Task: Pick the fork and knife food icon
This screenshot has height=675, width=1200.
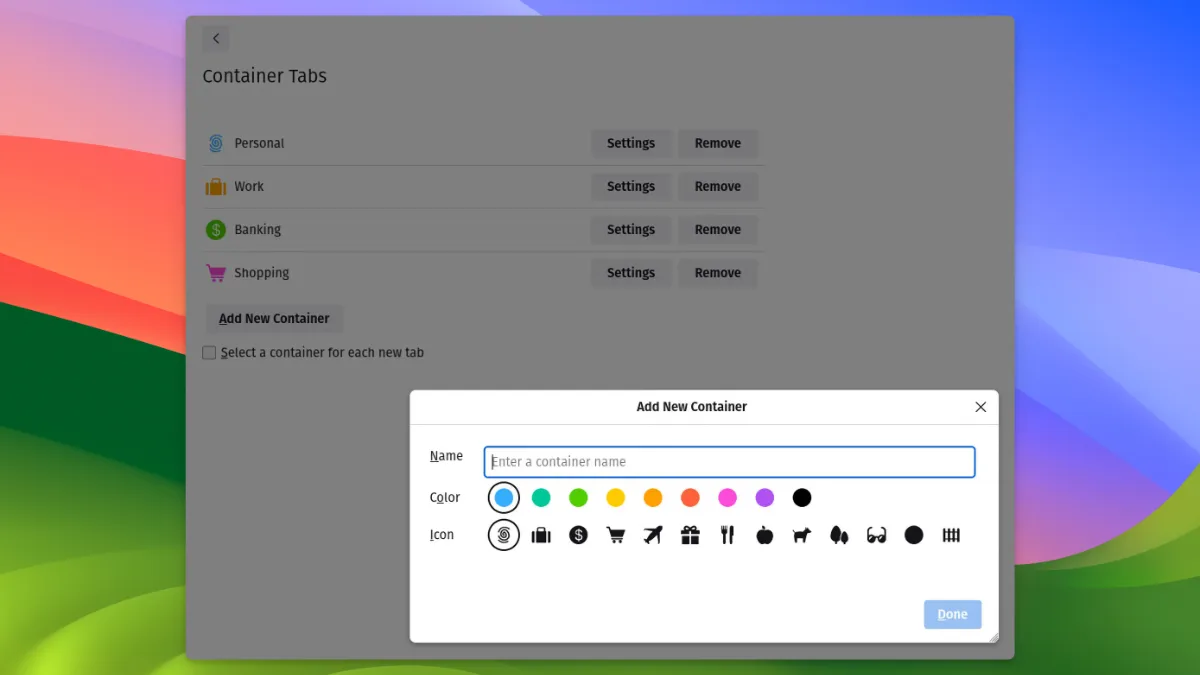Action: click(x=727, y=535)
